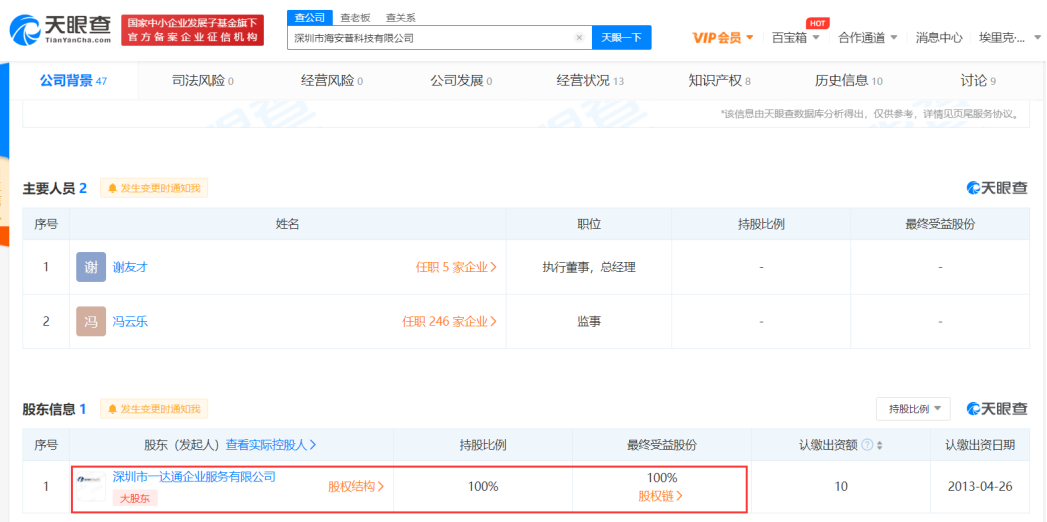Screen dimensions: 1047x522
Task: Switch to 经营风险 tab
Action: tap(332, 81)
